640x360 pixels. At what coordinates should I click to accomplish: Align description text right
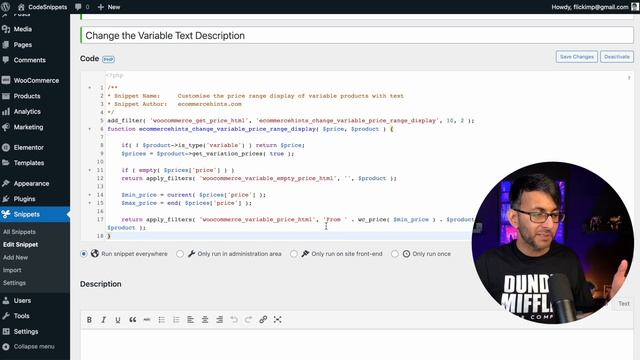click(x=219, y=320)
